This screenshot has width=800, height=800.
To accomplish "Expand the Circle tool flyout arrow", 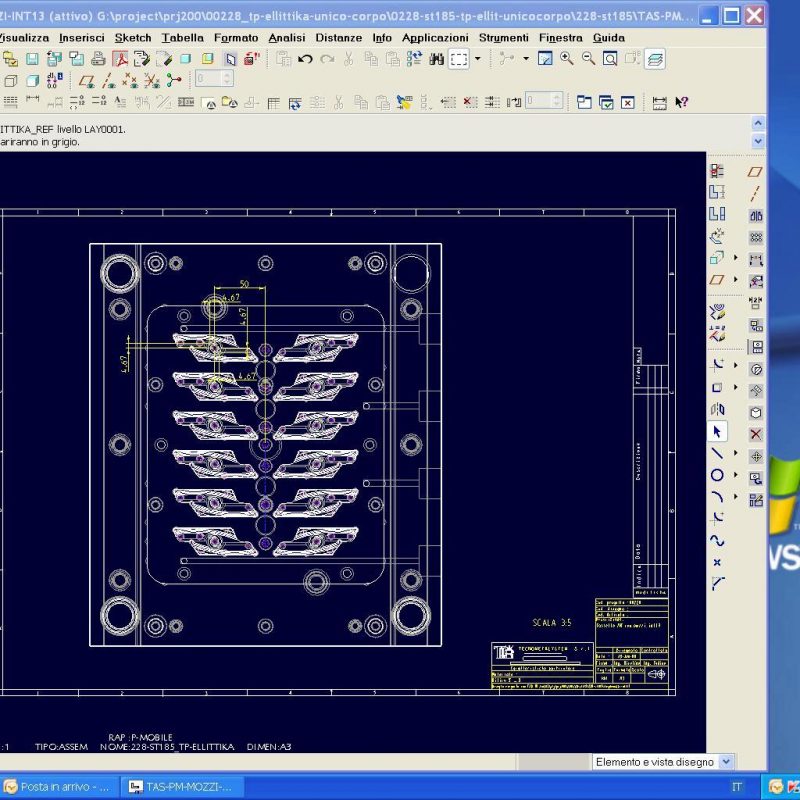I will point(735,474).
